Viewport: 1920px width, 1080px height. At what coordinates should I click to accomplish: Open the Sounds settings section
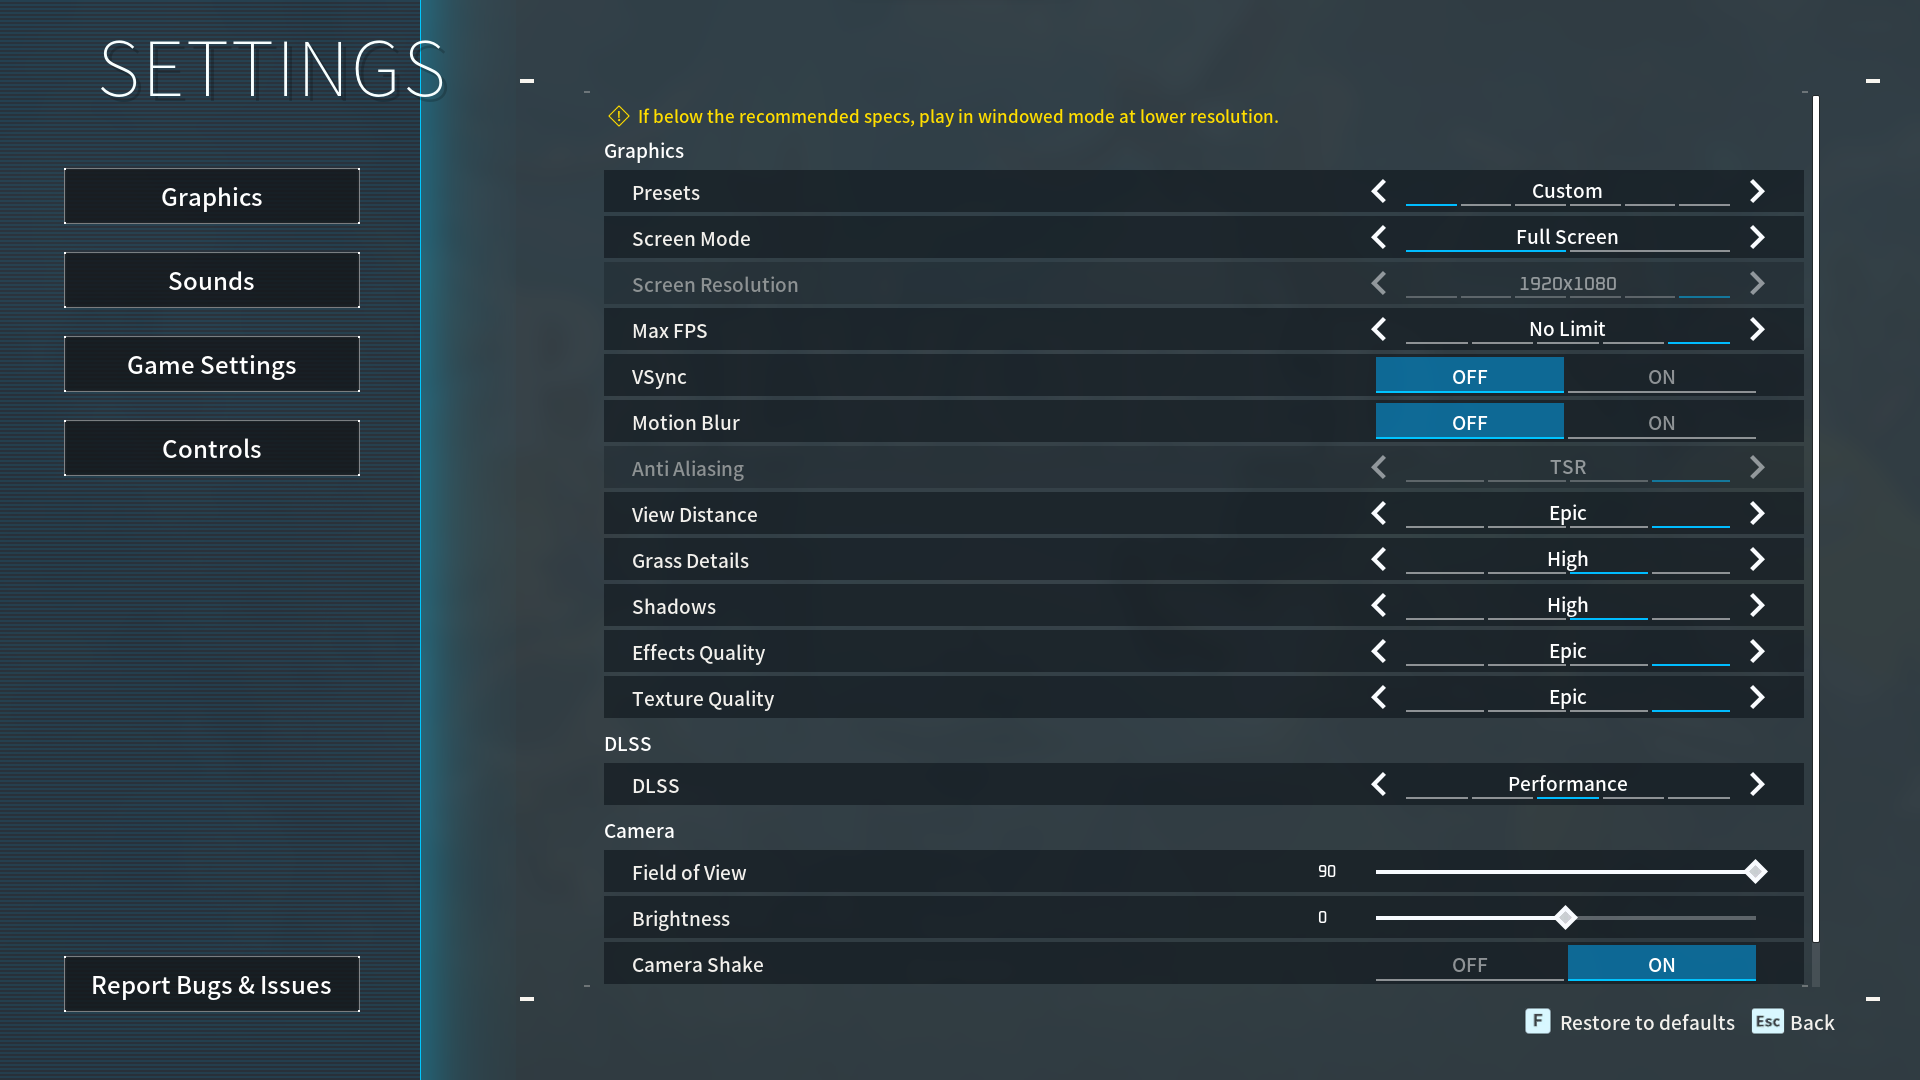(x=211, y=280)
